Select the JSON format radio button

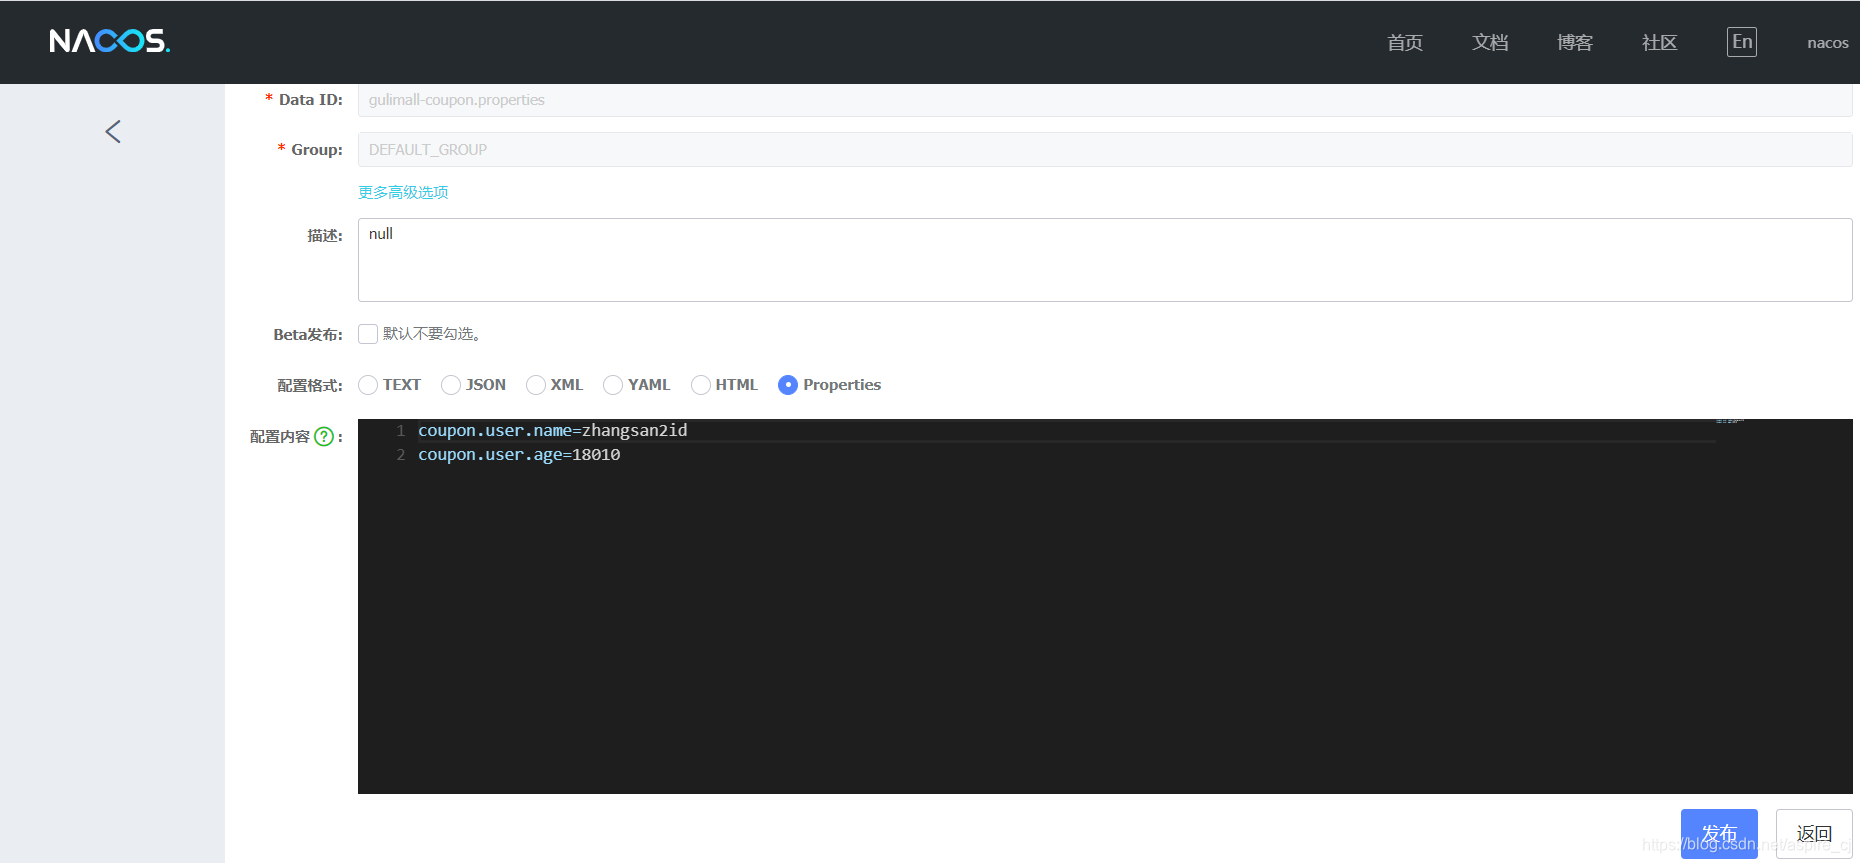point(451,385)
